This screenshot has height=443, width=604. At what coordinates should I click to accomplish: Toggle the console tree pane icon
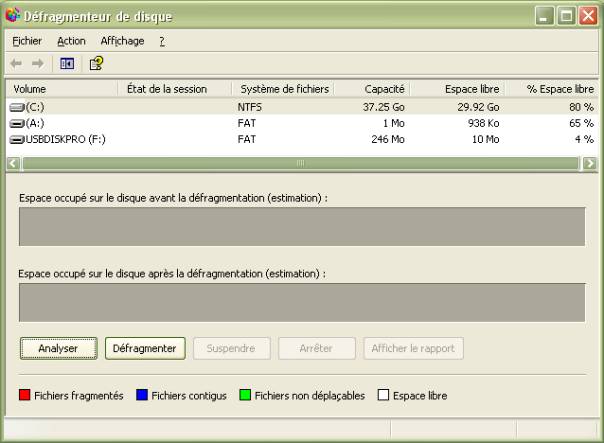pyautogui.click(x=67, y=63)
